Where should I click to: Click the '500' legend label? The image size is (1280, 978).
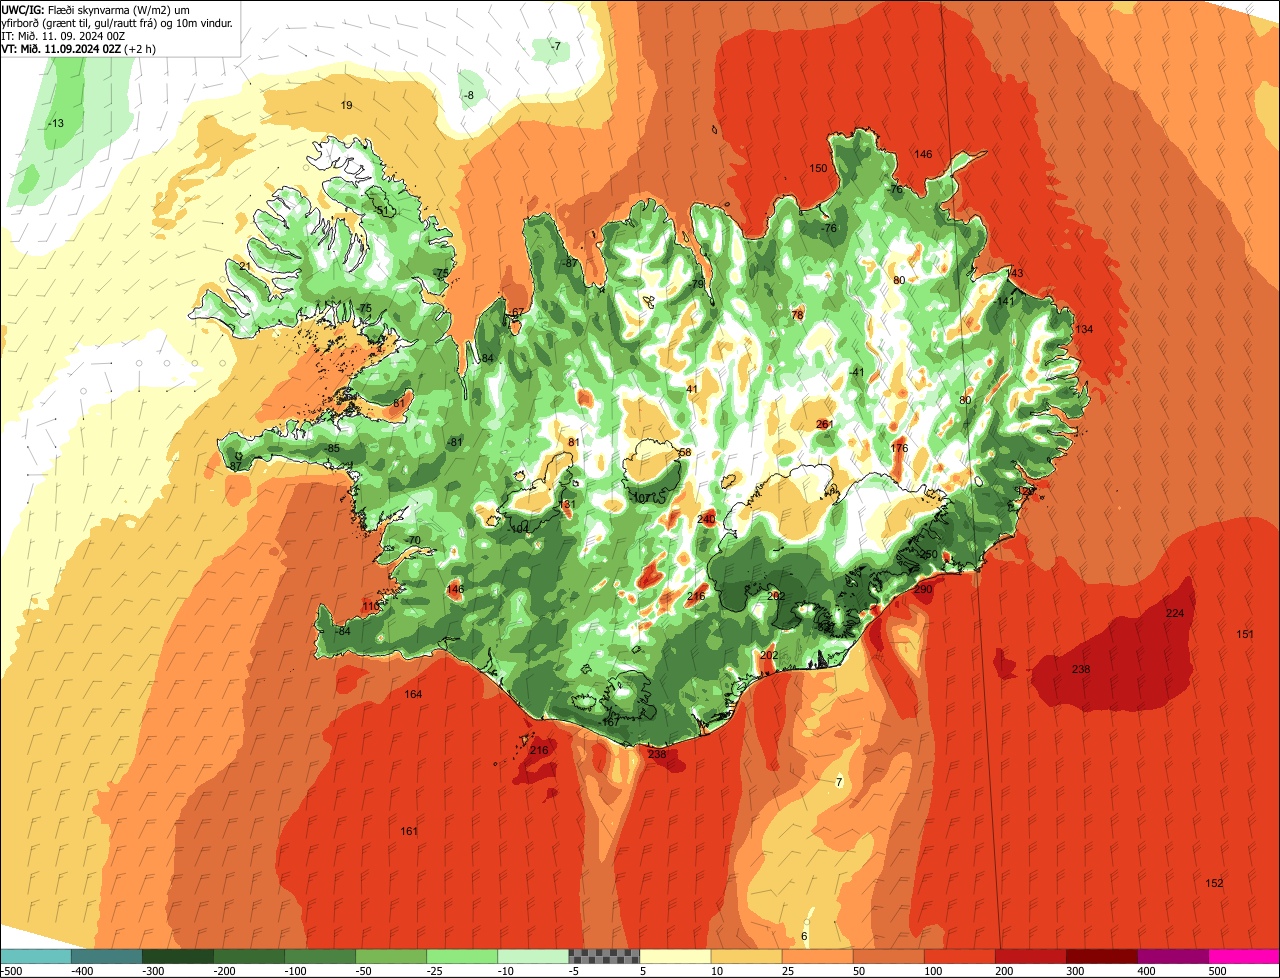click(1217, 970)
